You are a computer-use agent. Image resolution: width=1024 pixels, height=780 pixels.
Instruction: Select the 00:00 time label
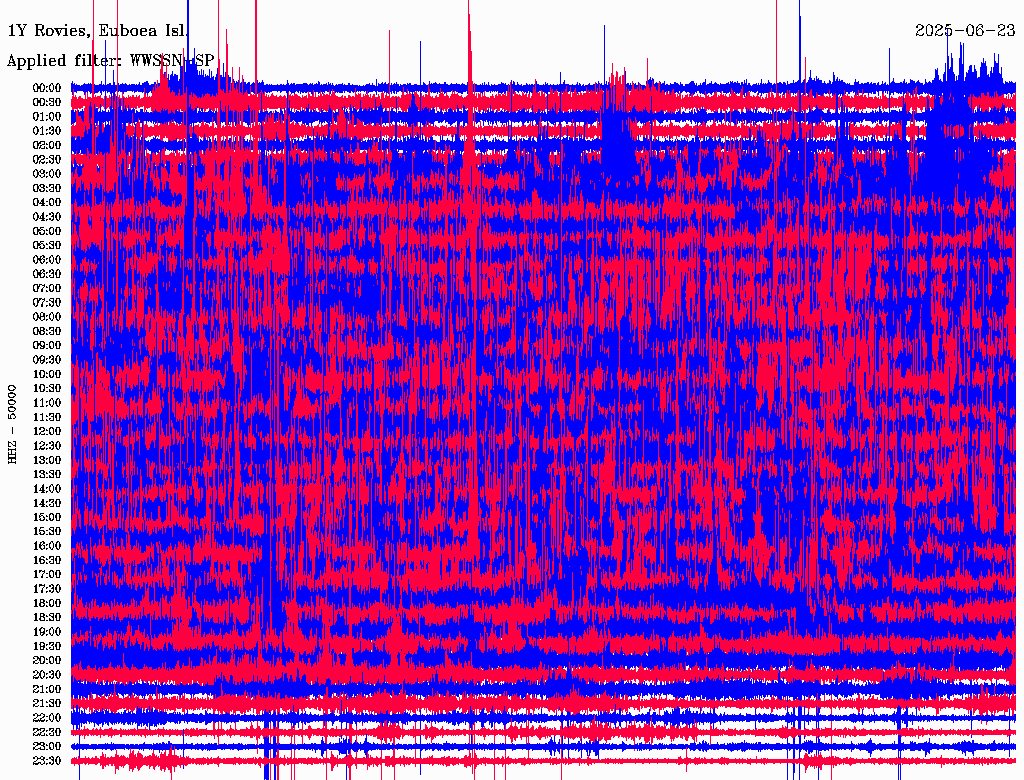tap(47, 88)
